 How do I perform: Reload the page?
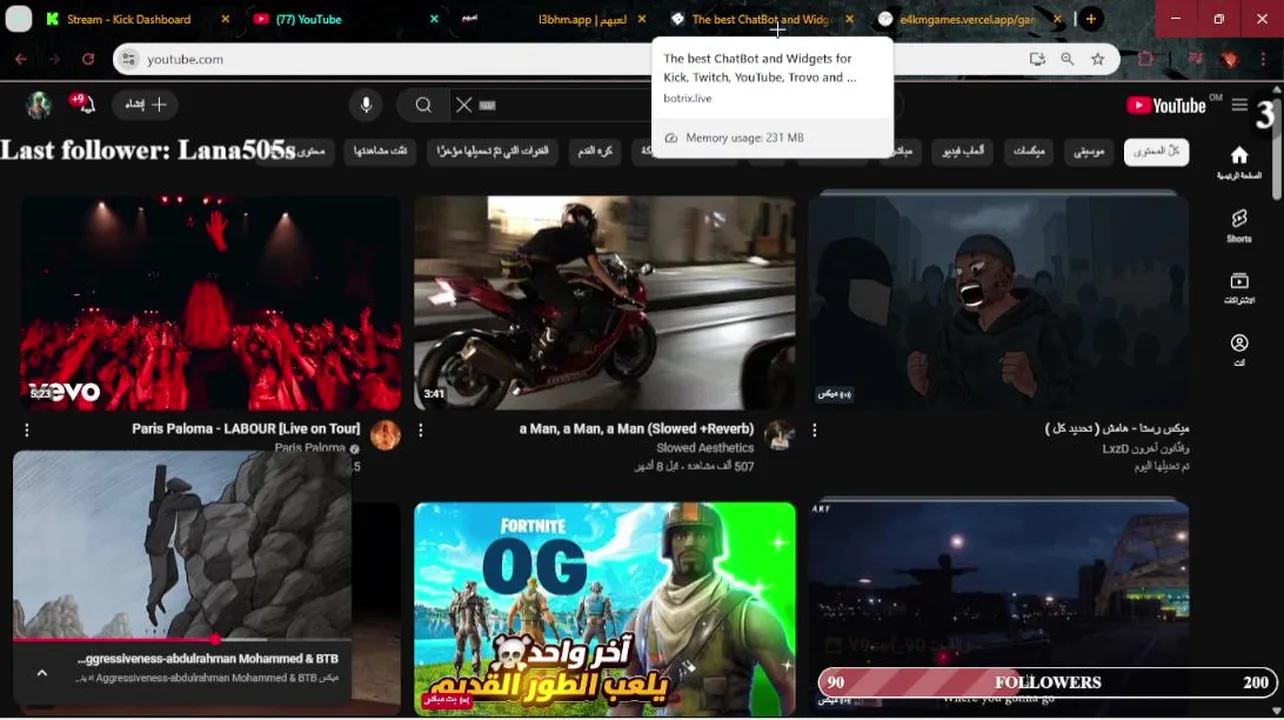click(88, 59)
